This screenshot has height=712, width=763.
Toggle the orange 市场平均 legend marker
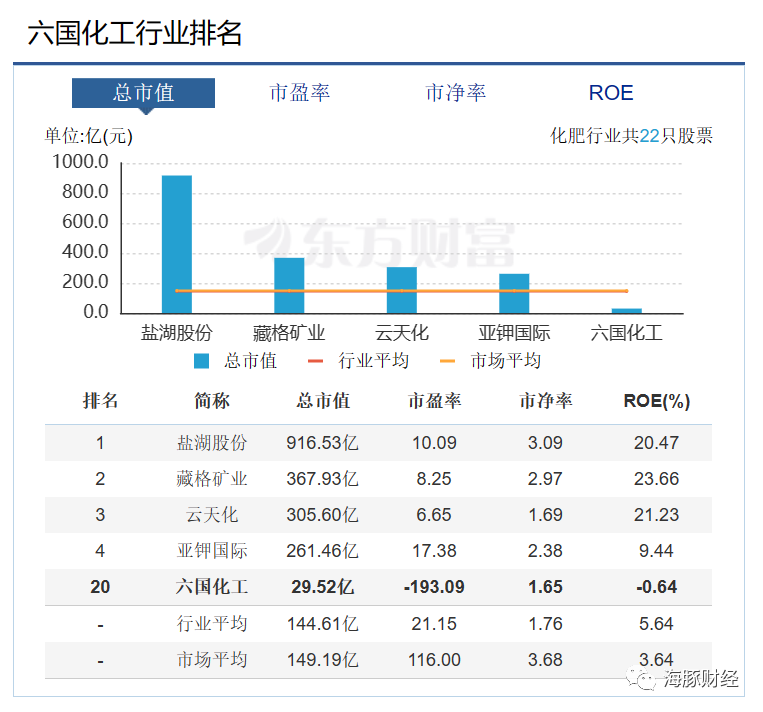[x=447, y=361]
